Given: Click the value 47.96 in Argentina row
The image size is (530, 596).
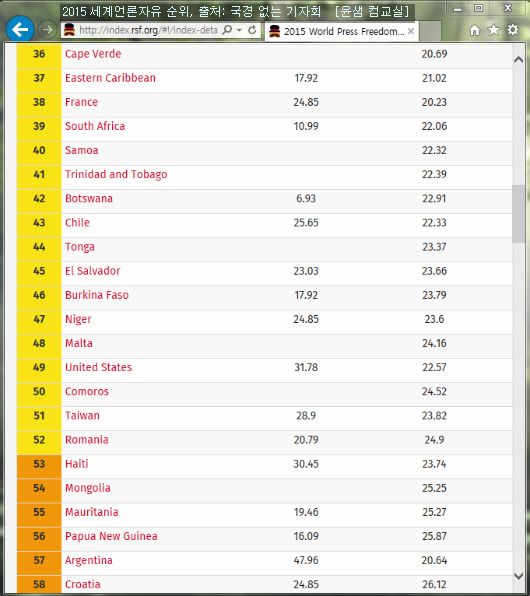Looking at the screenshot, I should coord(306,560).
